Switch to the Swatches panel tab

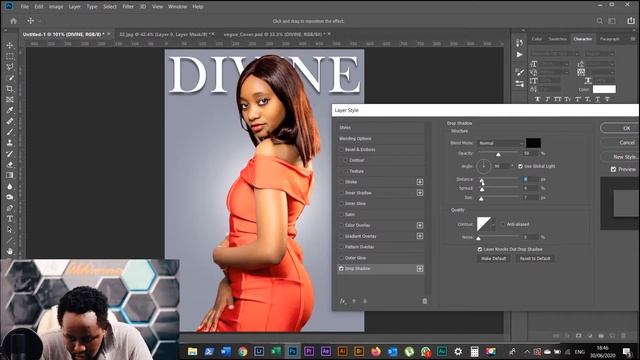click(x=558, y=39)
